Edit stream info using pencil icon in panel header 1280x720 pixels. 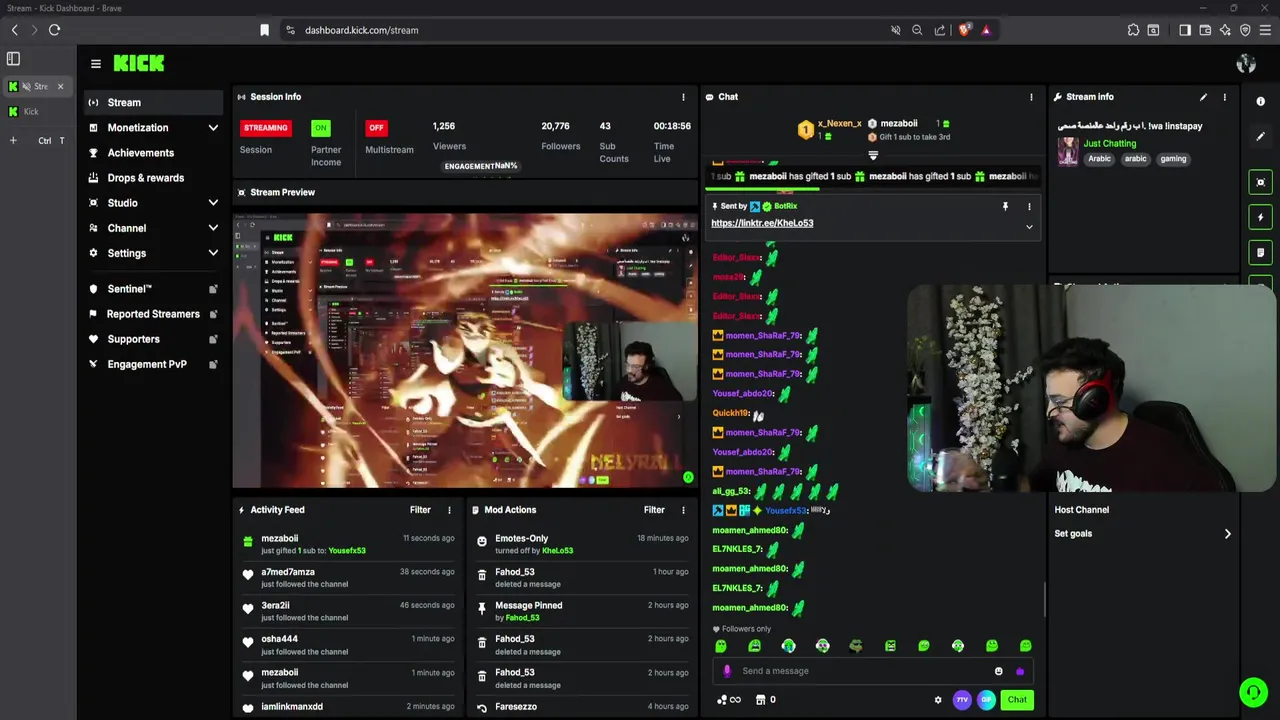1203,97
